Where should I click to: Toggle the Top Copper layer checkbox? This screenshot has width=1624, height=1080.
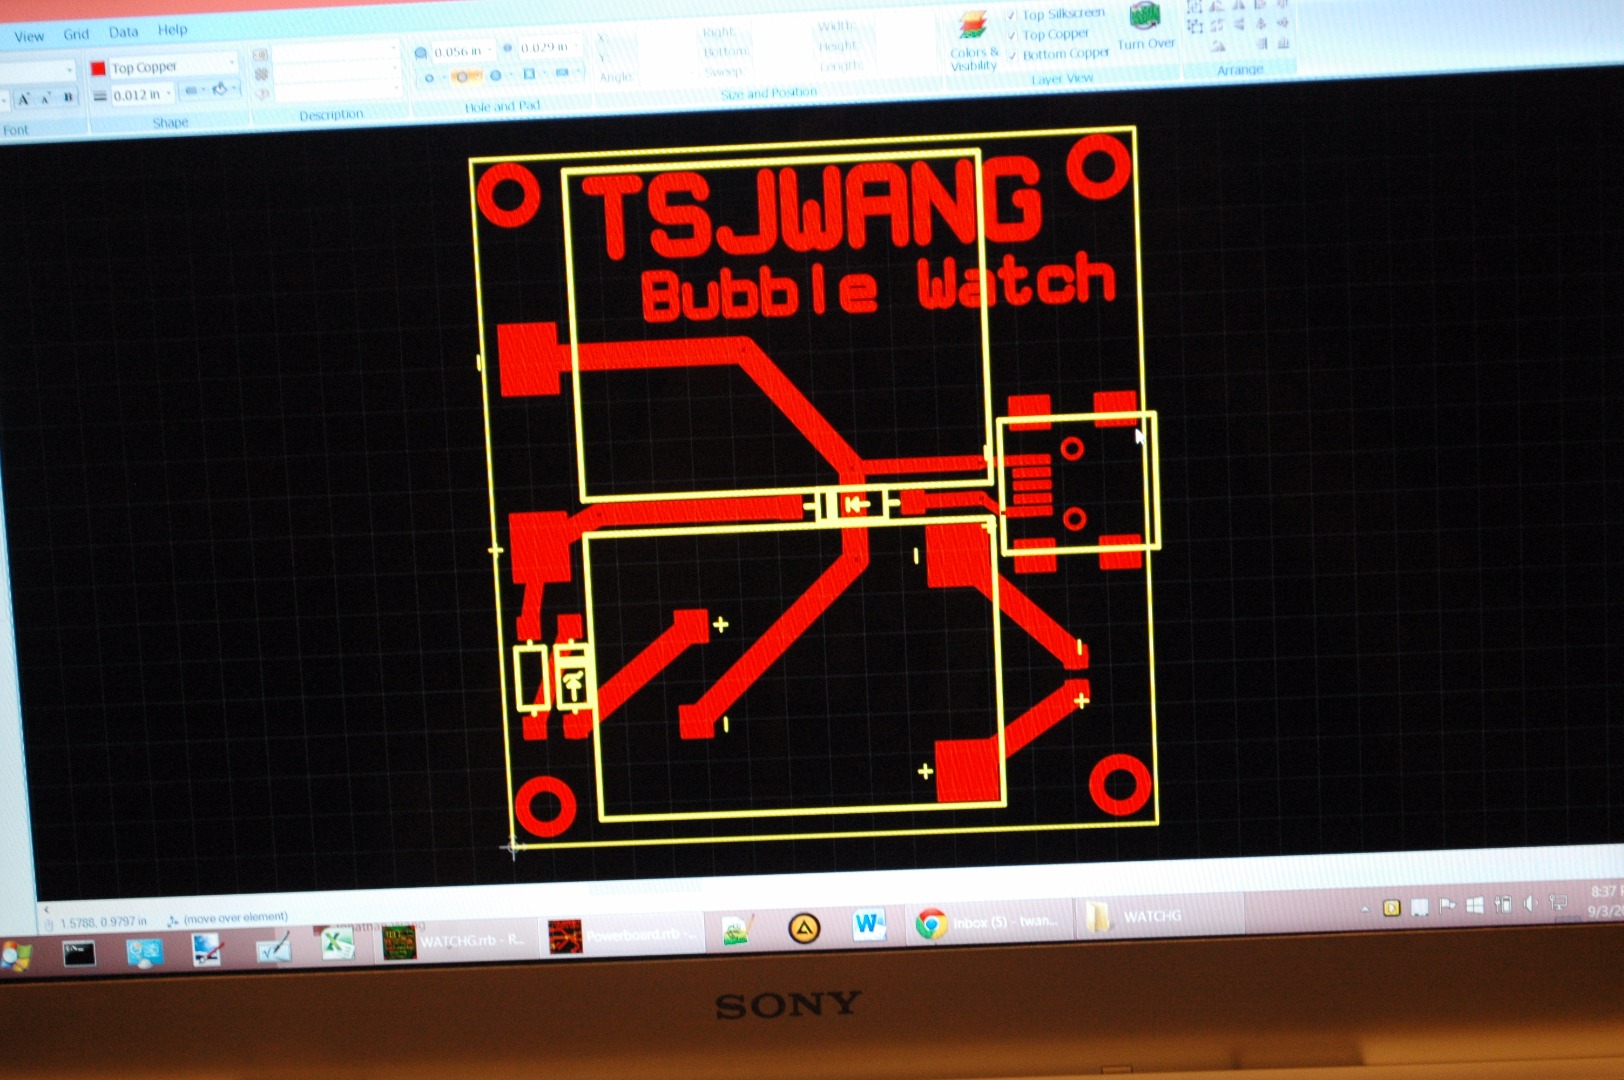pos(1012,35)
